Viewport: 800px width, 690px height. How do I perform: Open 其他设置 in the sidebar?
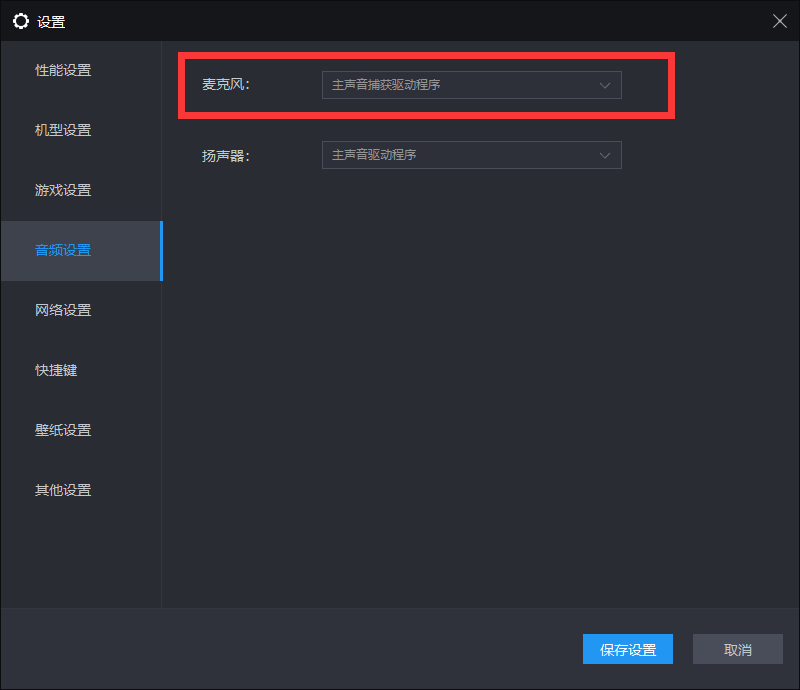pyautogui.click(x=63, y=490)
